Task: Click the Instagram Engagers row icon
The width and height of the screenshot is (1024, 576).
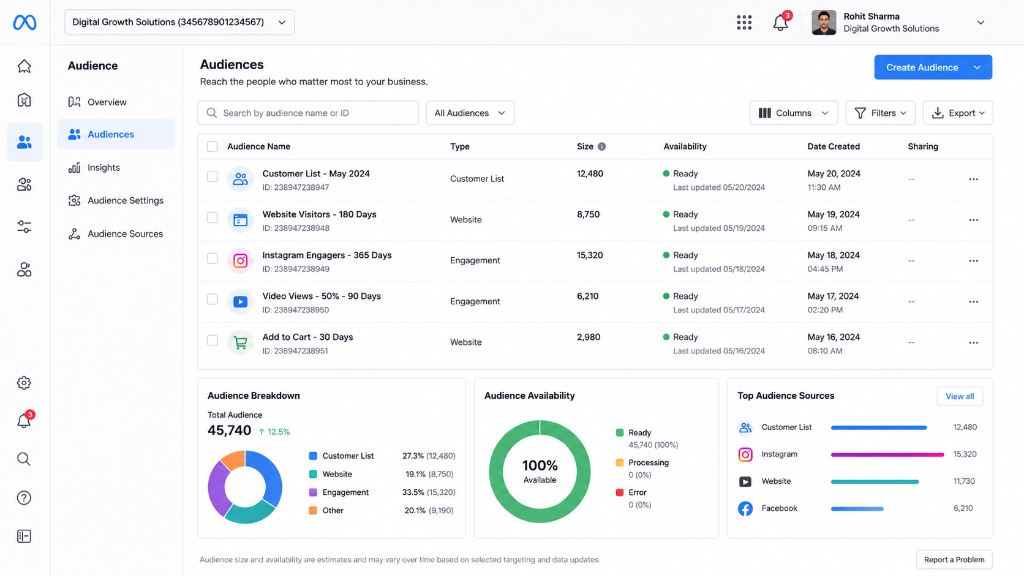Action: pos(240,261)
